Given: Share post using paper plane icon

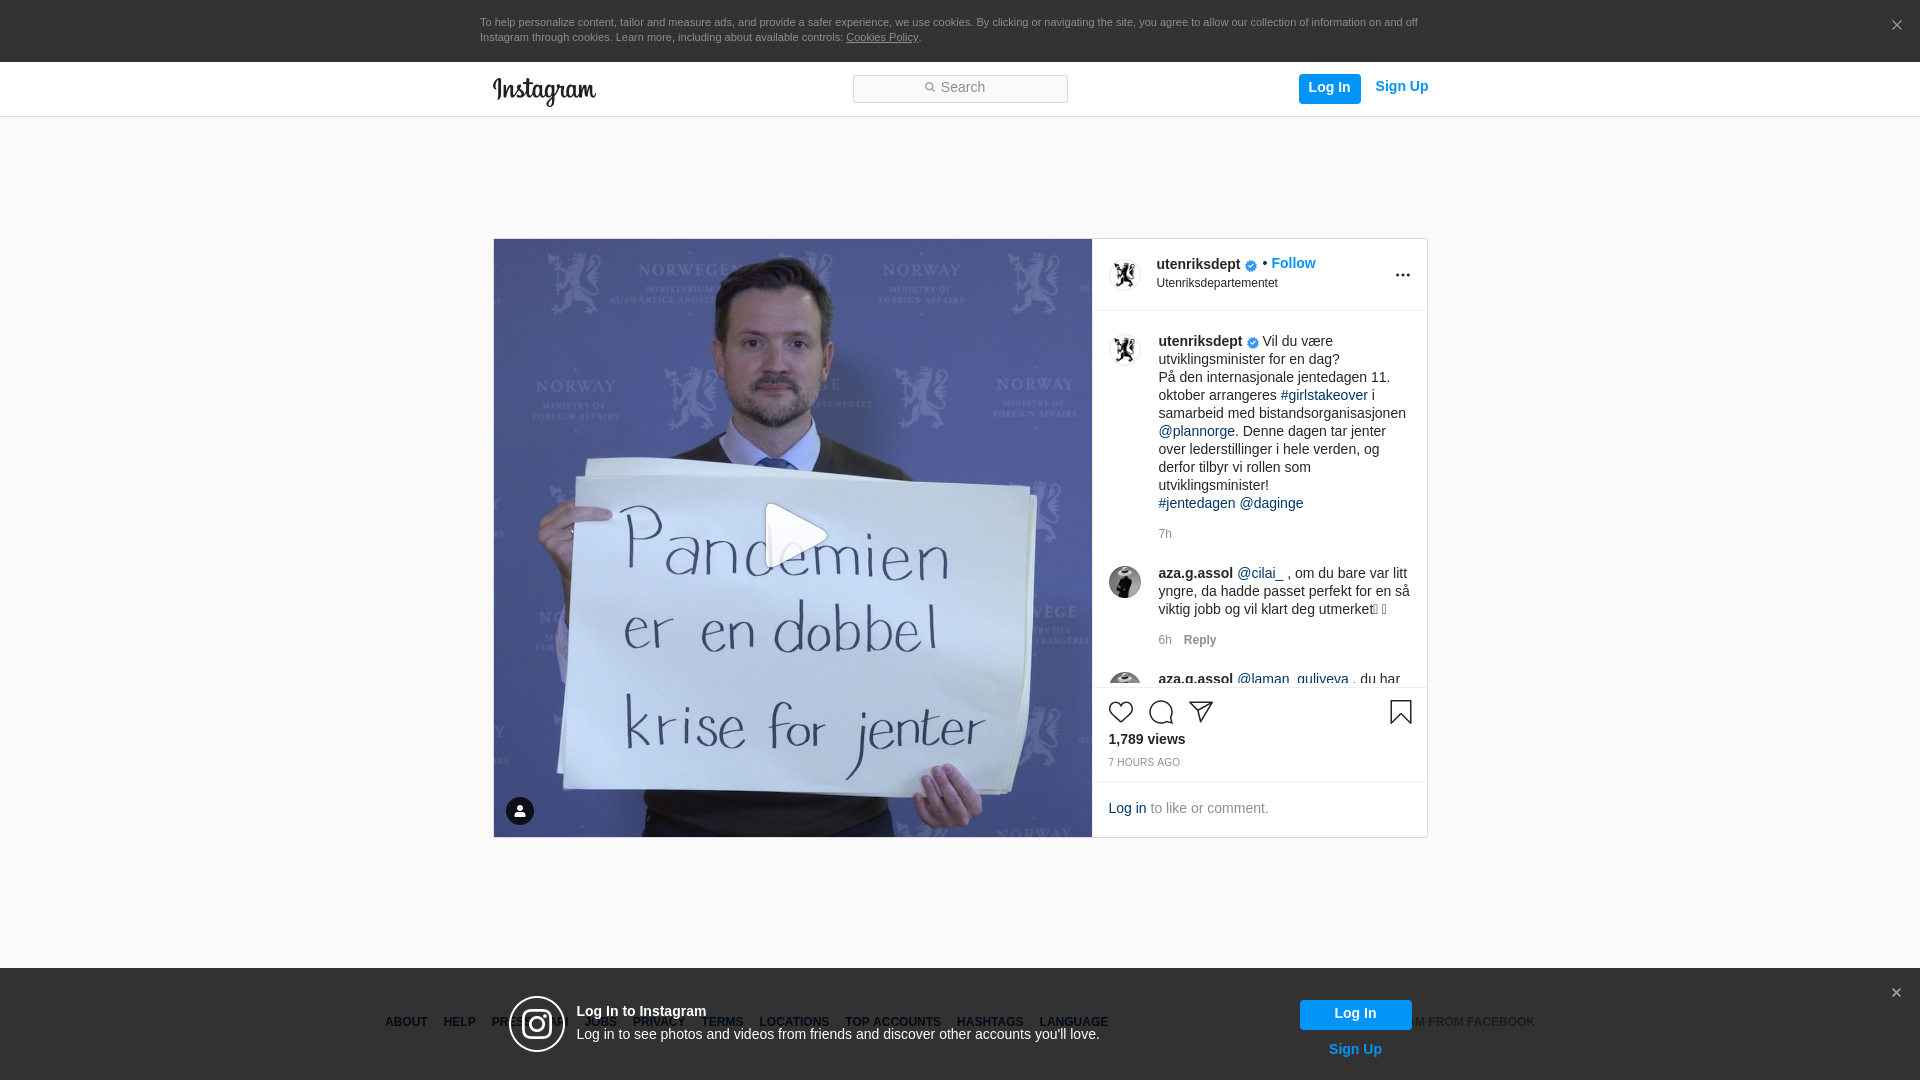Looking at the screenshot, I should point(1200,712).
